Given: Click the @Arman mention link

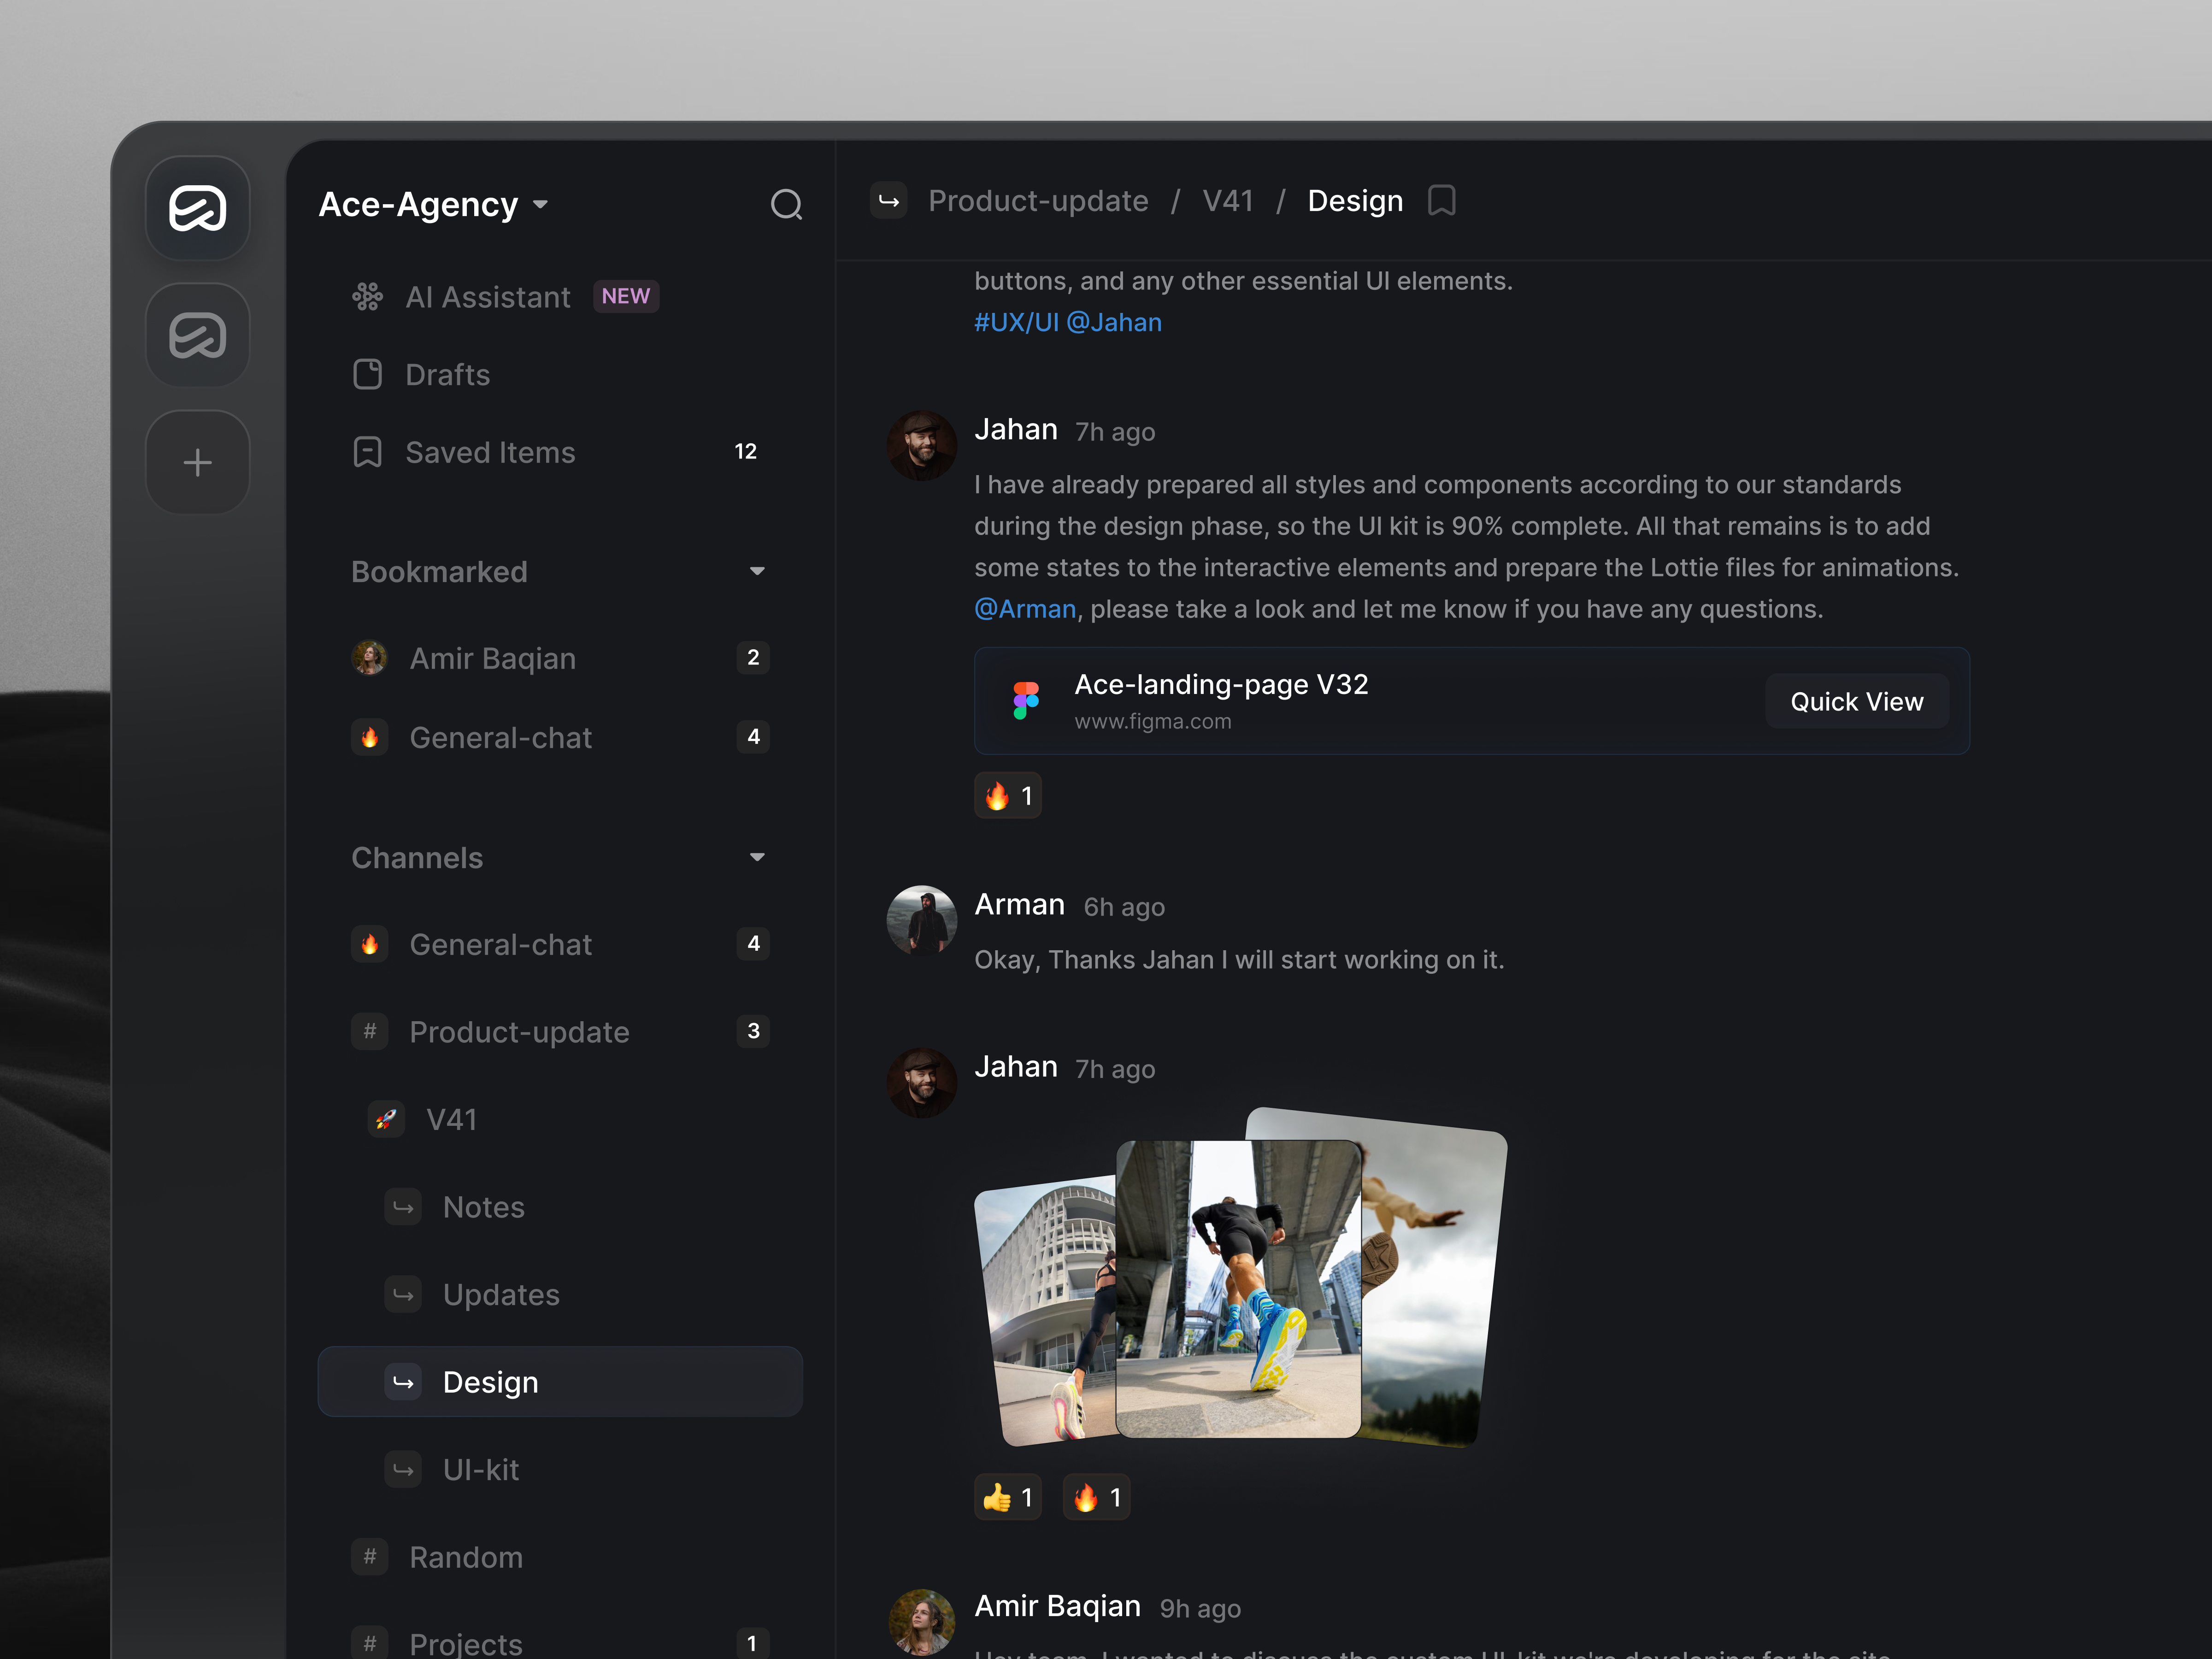Looking at the screenshot, I should pos(1024,608).
